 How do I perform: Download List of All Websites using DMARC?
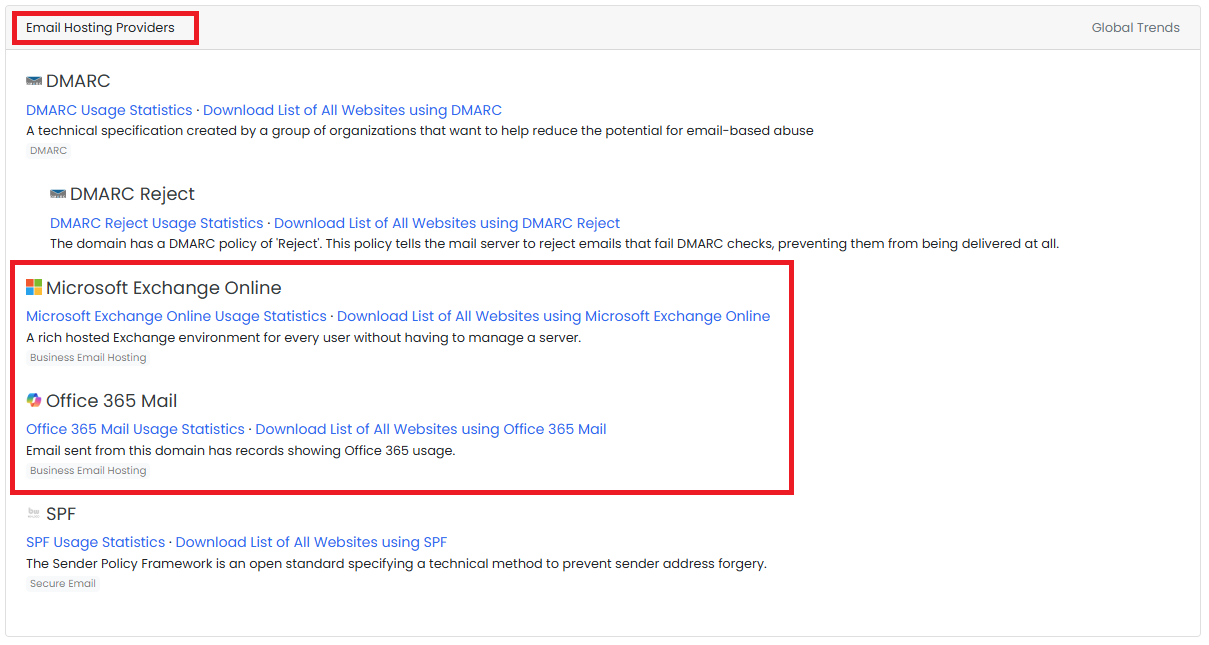pyautogui.click(x=352, y=110)
